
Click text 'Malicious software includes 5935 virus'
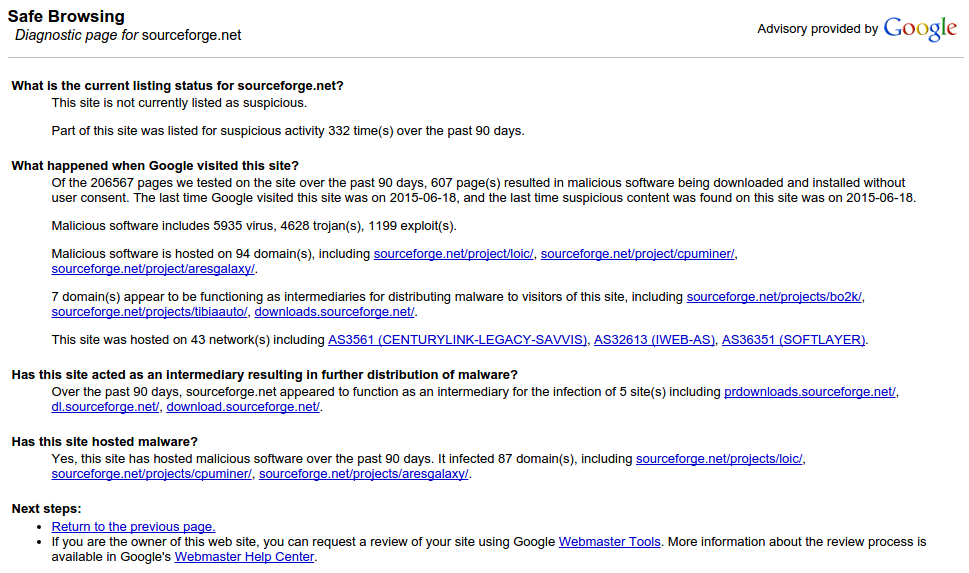pos(162,226)
